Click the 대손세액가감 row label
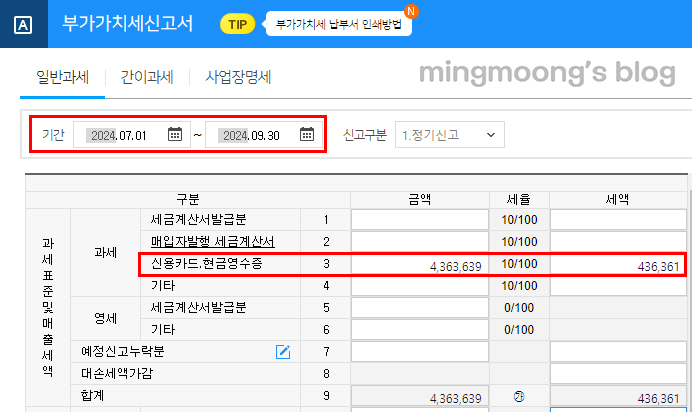The height and width of the screenshot is (412, 692). [x=117, y=374]
